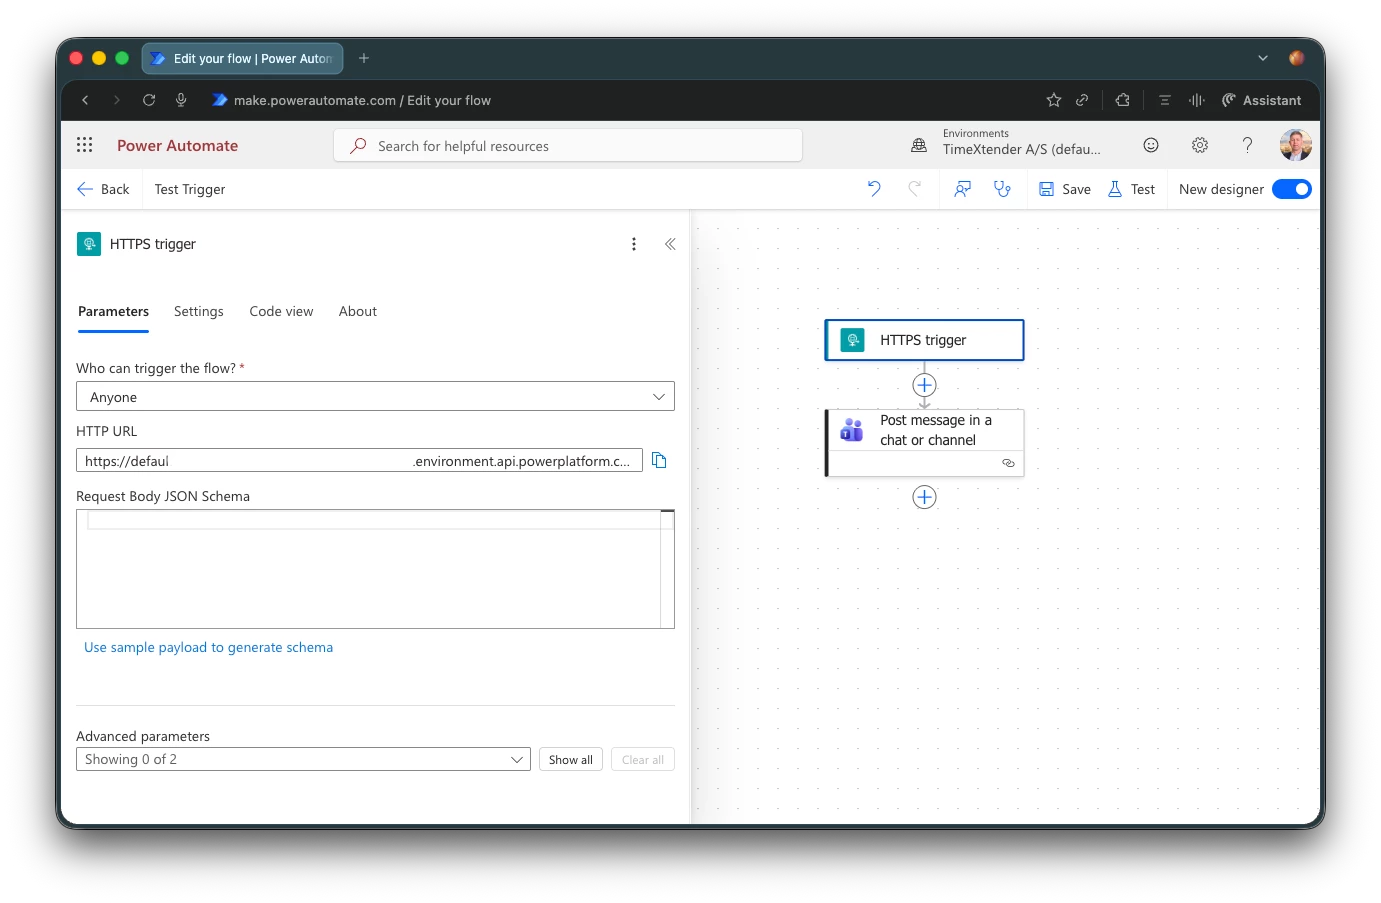This screenshot has width=1381, height=903.
Task: Toggle the New designer switch off
Action: click(x=1292, y=189)
